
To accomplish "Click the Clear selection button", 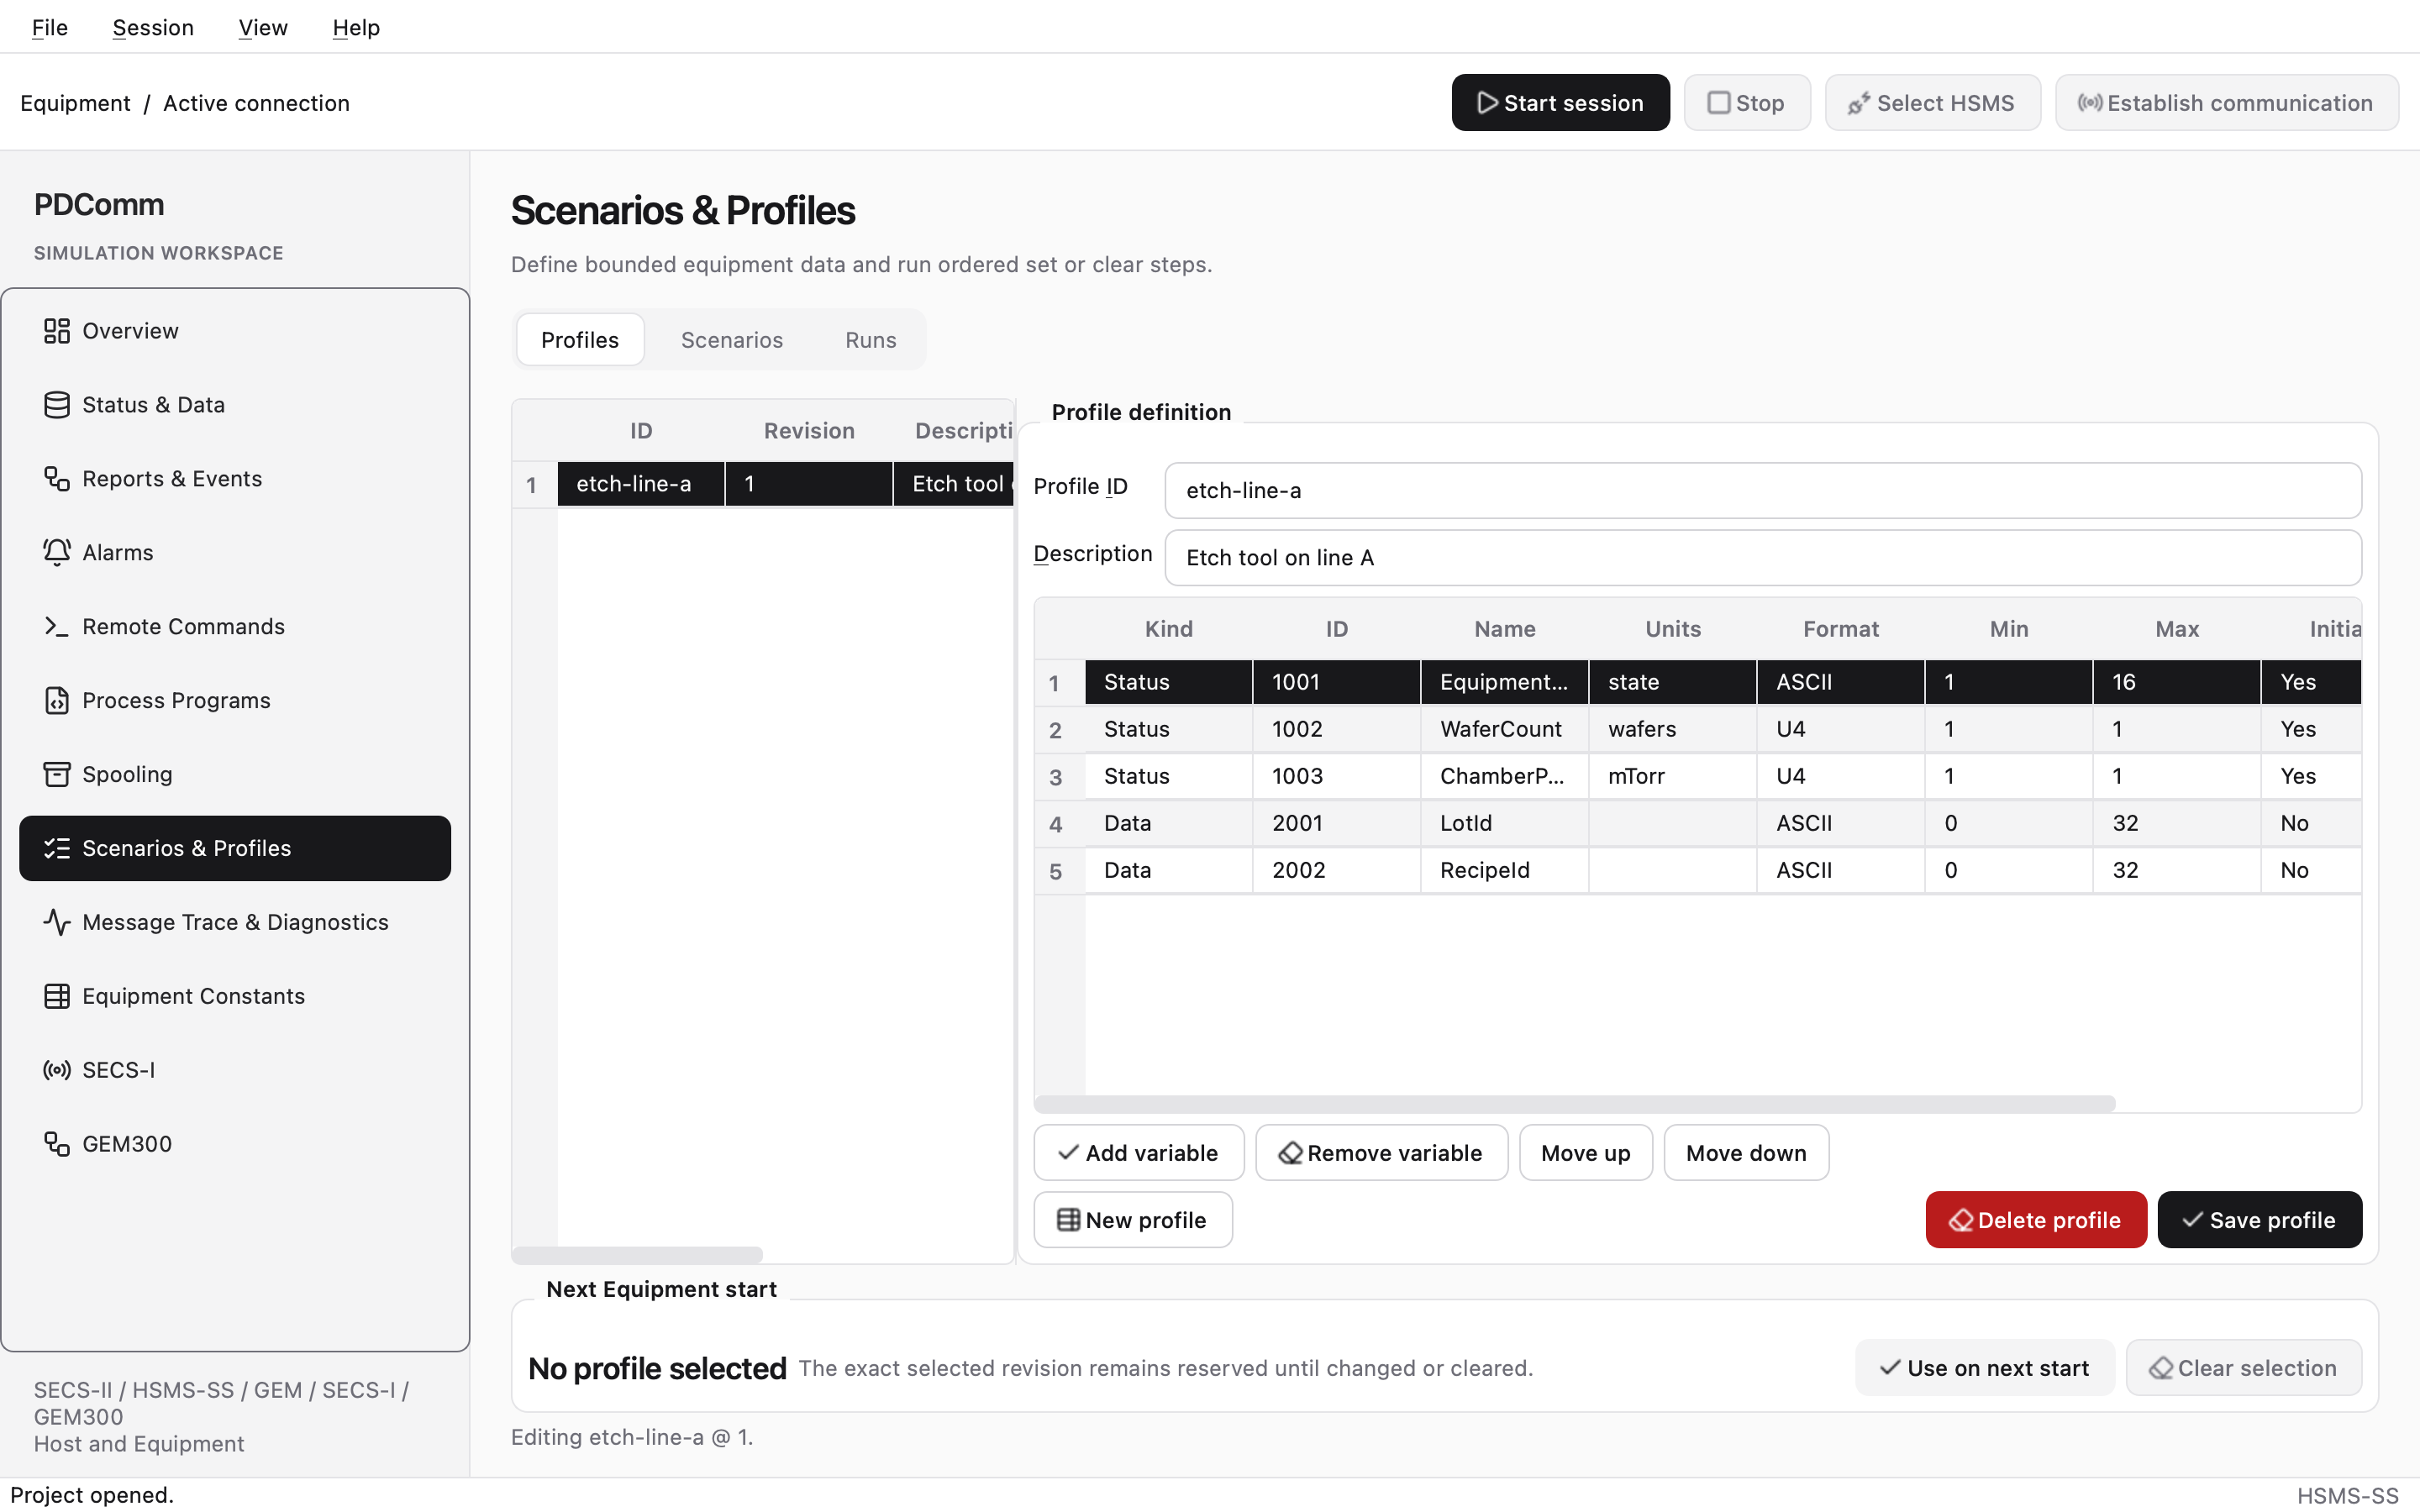I will [x=2244, y=1368].
